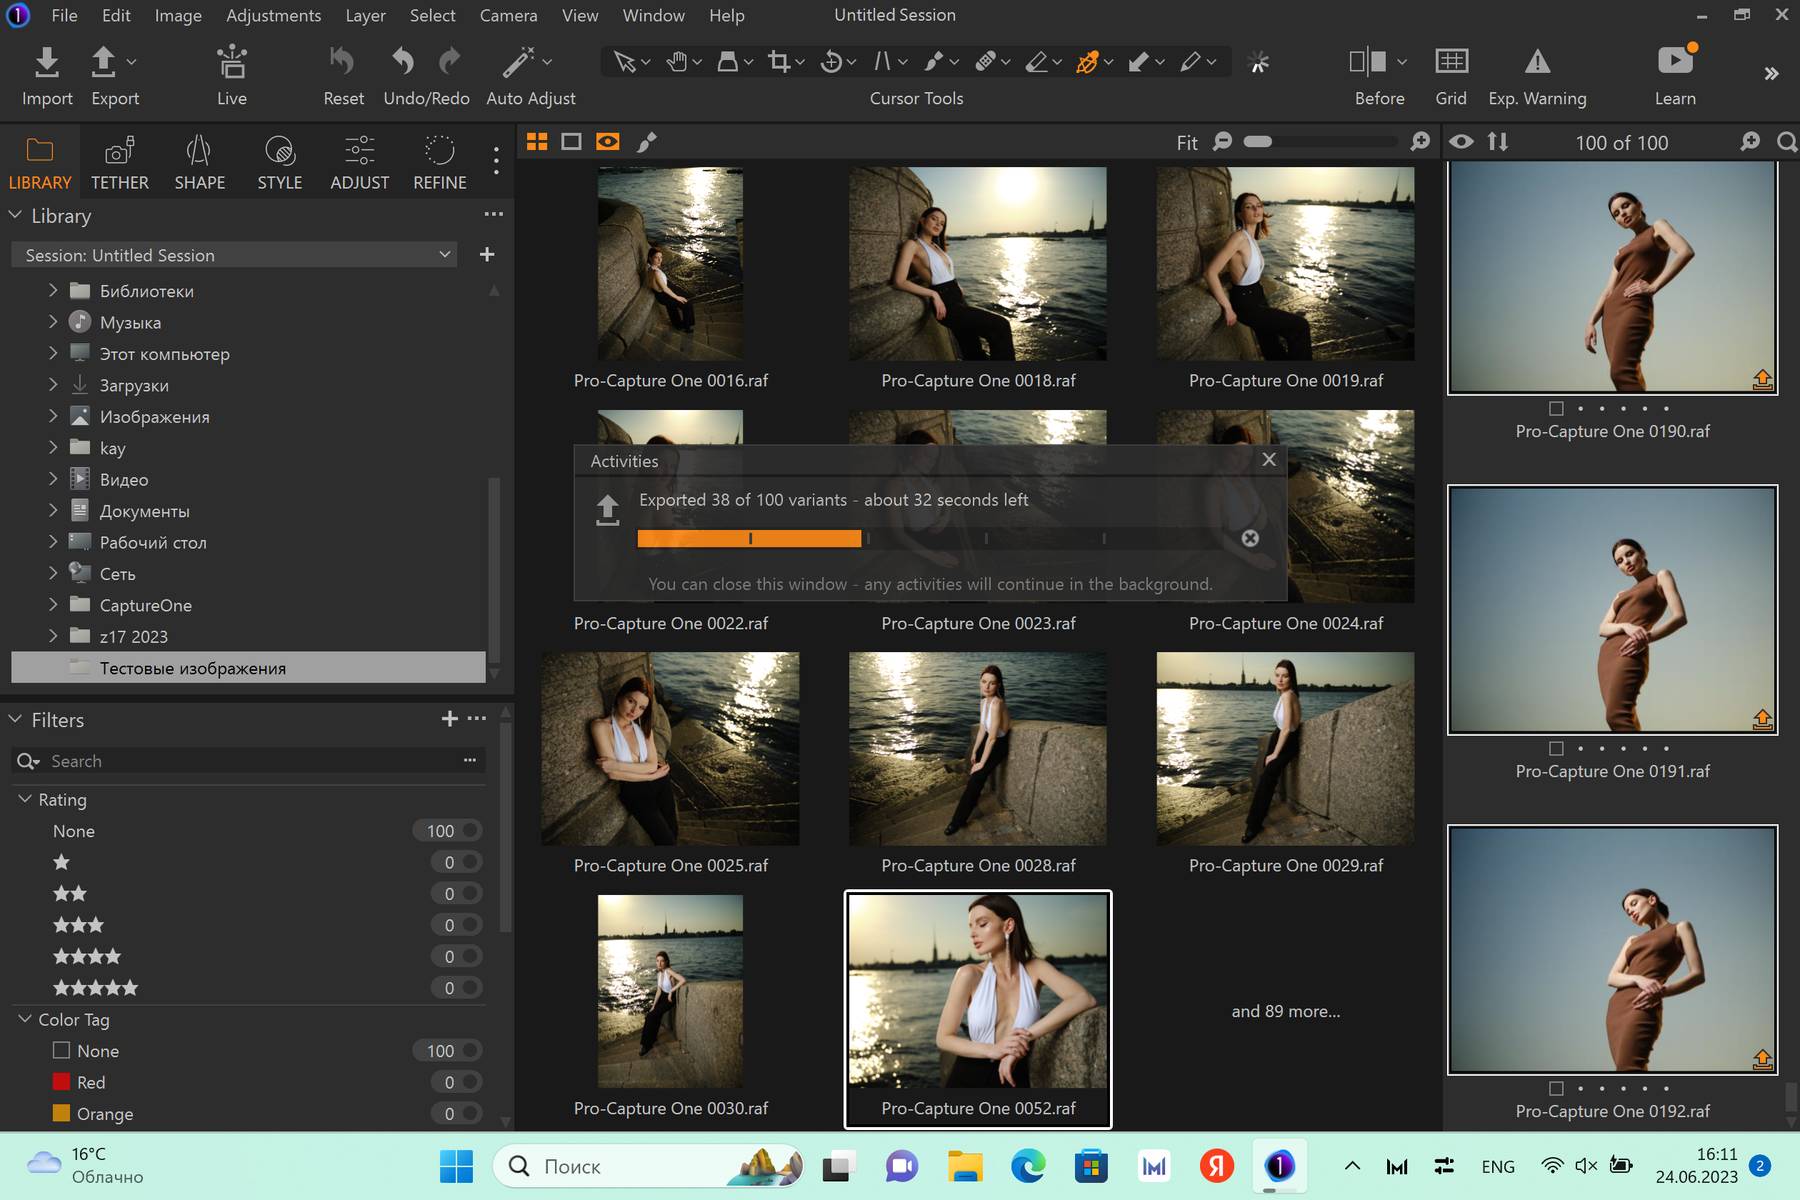Collapse the Rating filter section

click(x=25, y=799)
